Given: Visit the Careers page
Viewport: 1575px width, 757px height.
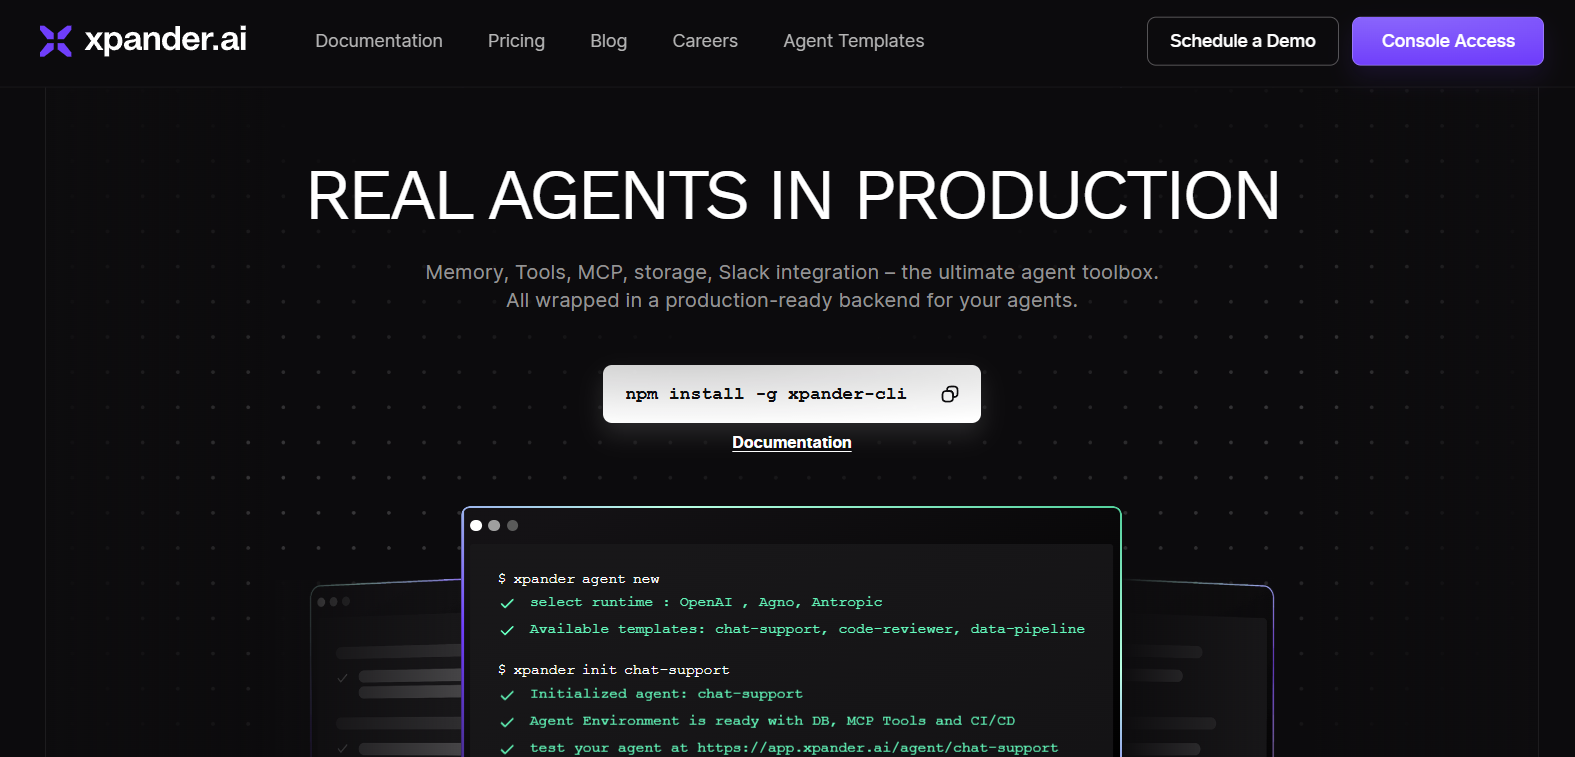Looking at the screenshot, I should pyautogui.click(x=705, y=41).
